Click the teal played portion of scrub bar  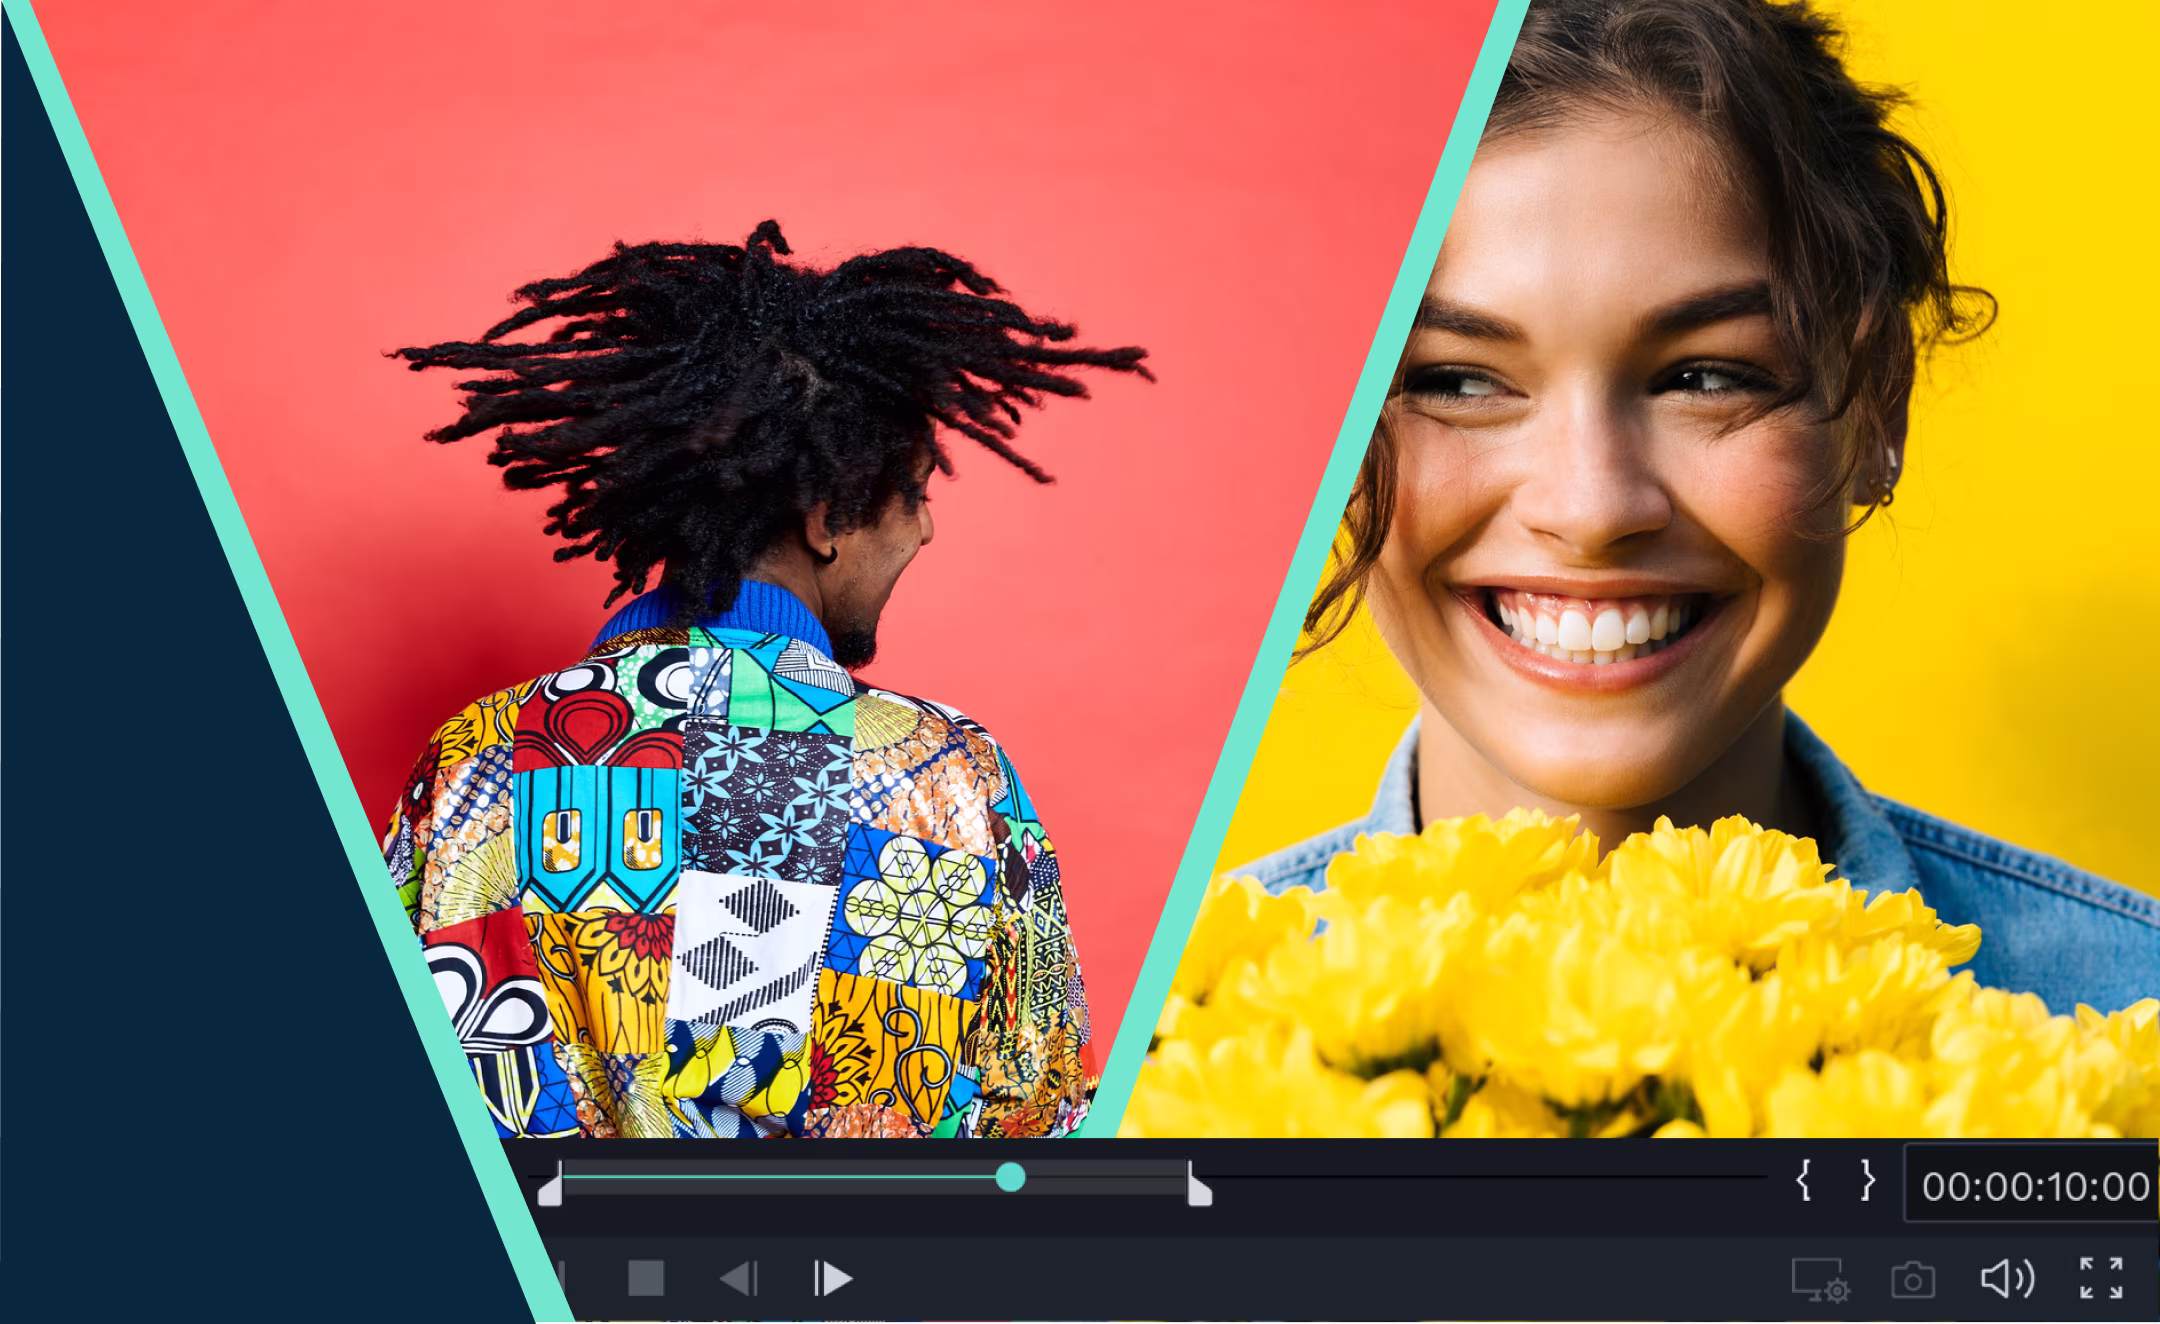coord(780,1177)
